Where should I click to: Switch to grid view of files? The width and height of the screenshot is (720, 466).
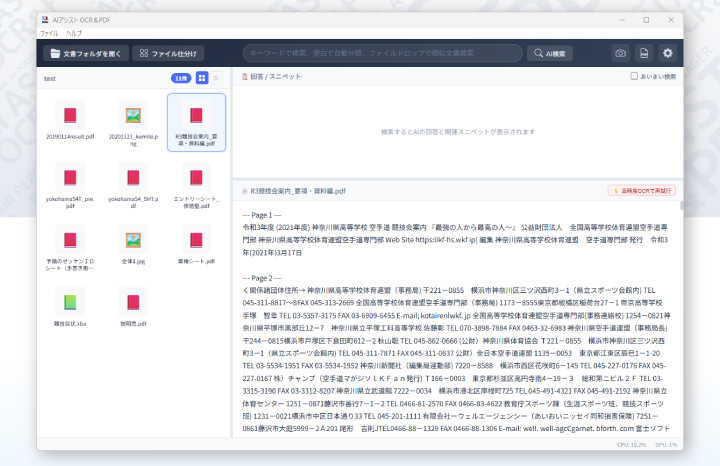tap(202, 78)
